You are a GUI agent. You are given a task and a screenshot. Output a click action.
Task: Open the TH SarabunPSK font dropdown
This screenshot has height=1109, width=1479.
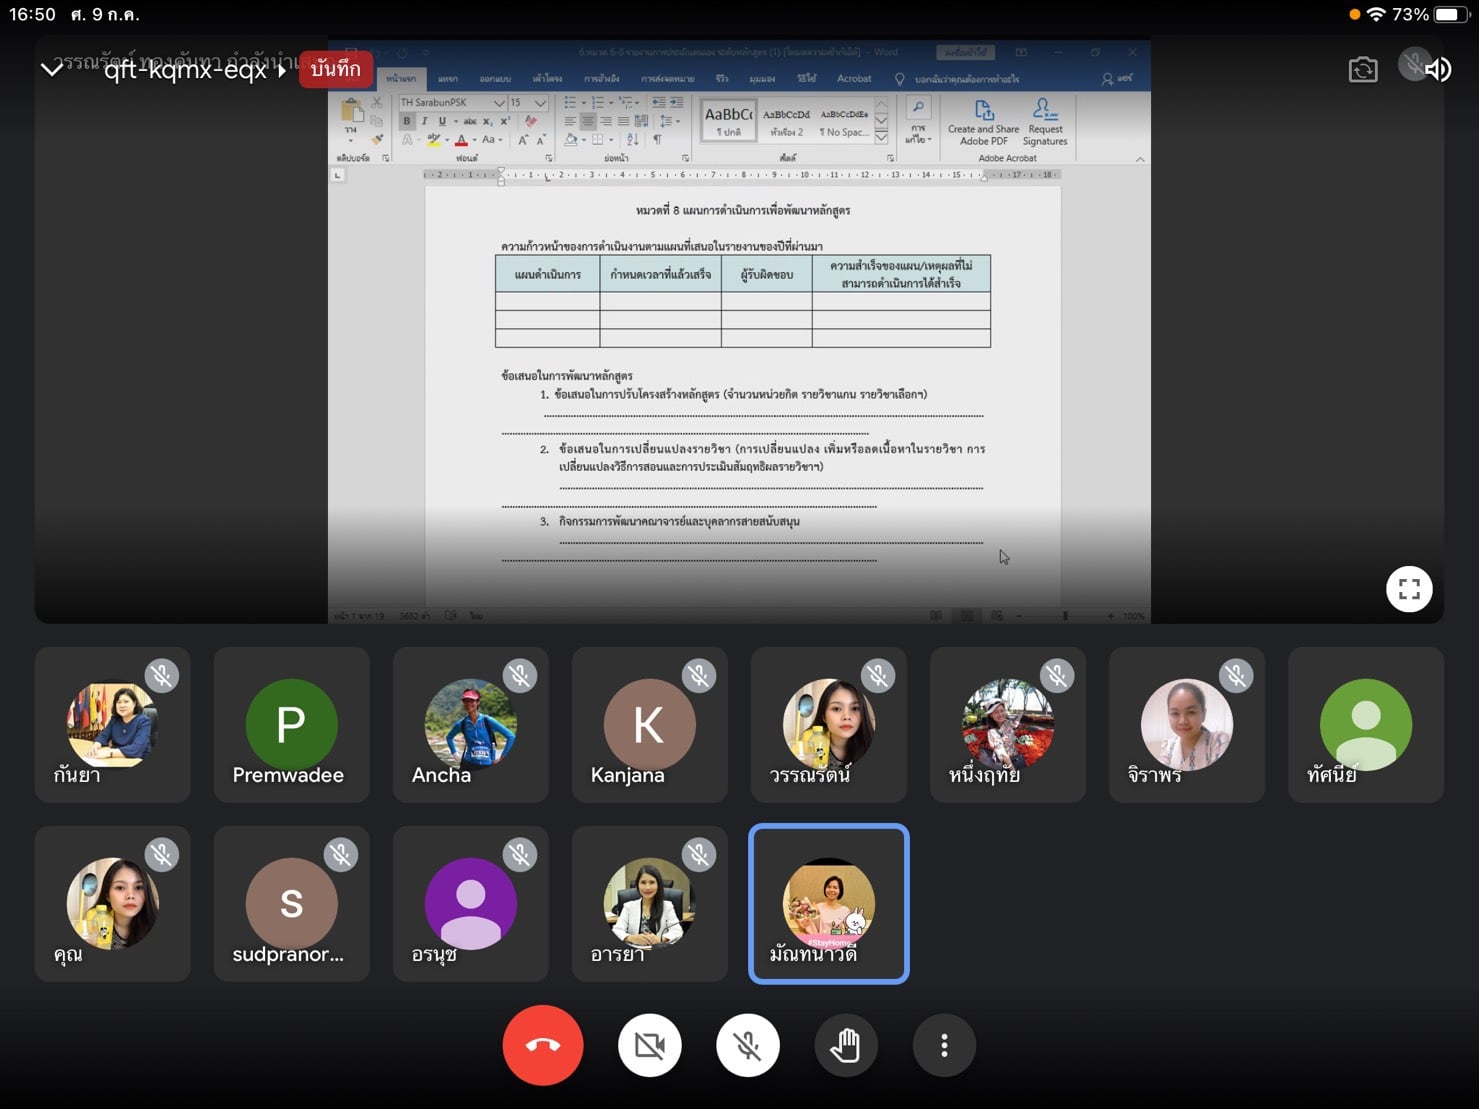point(498,103)
